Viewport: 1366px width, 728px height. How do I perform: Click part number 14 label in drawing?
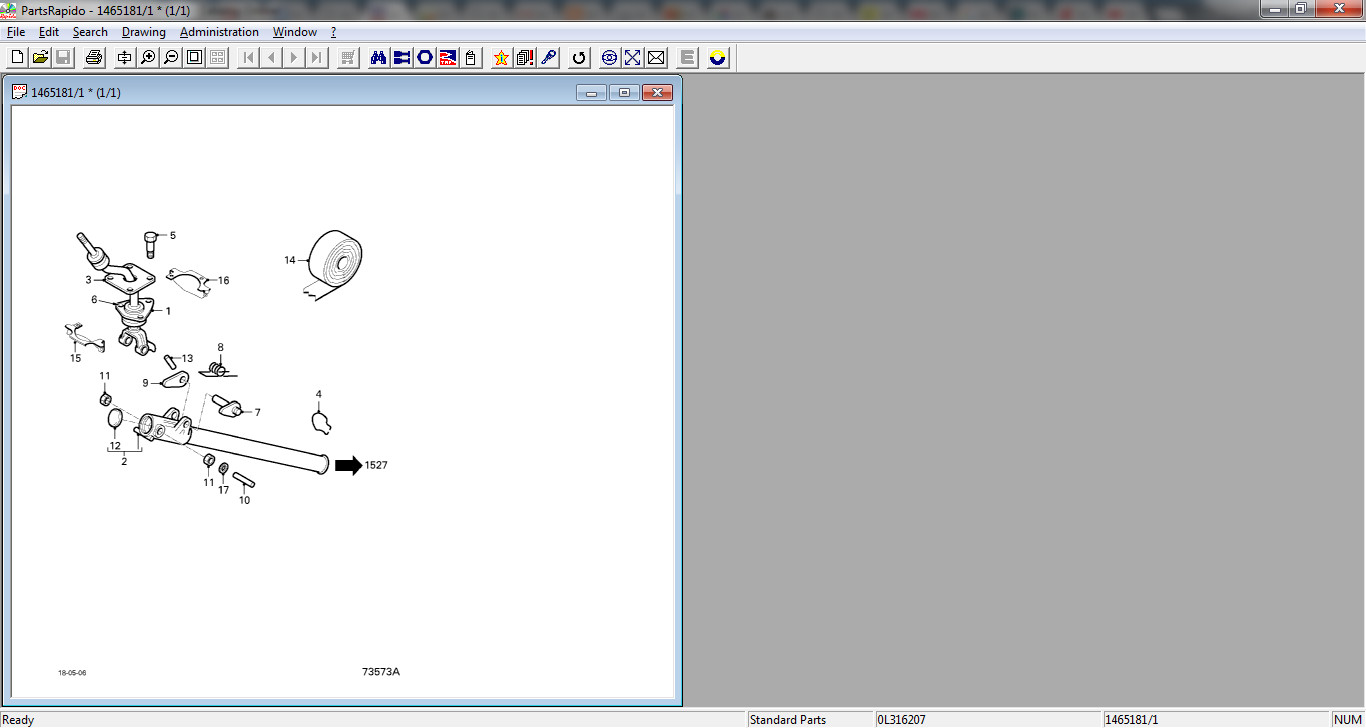tap(290, 260)
